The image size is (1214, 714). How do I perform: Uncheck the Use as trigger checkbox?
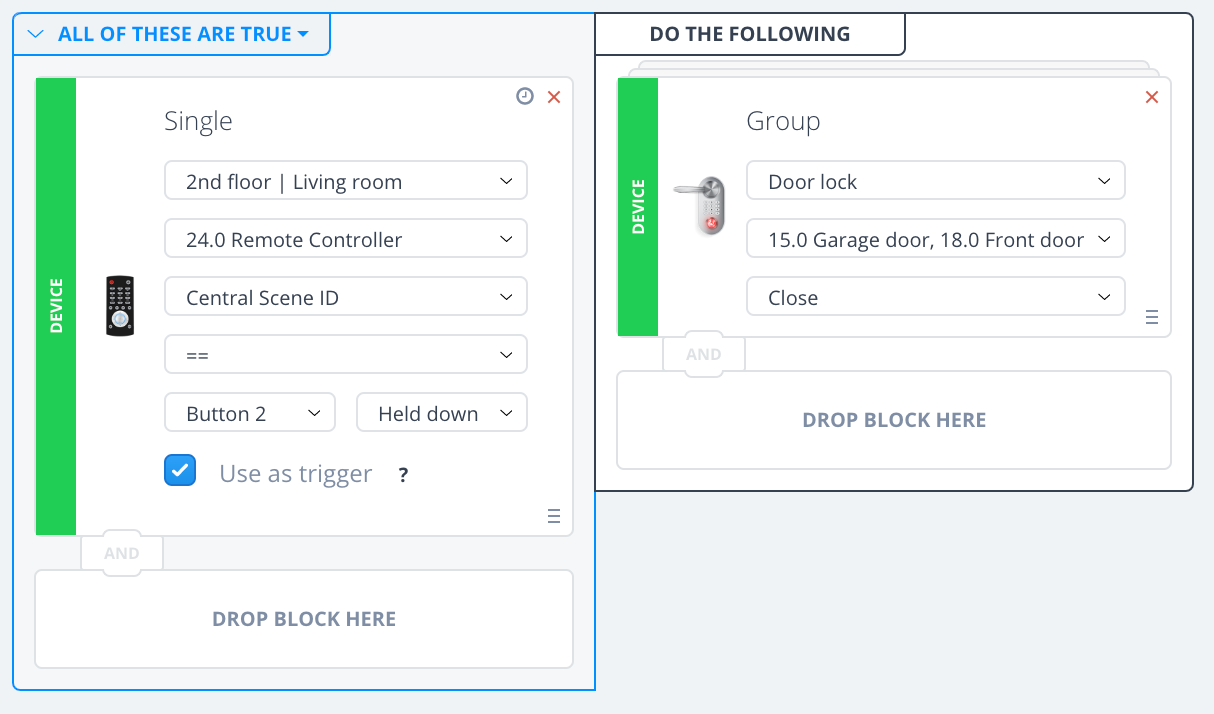click(x=180, y=470)
